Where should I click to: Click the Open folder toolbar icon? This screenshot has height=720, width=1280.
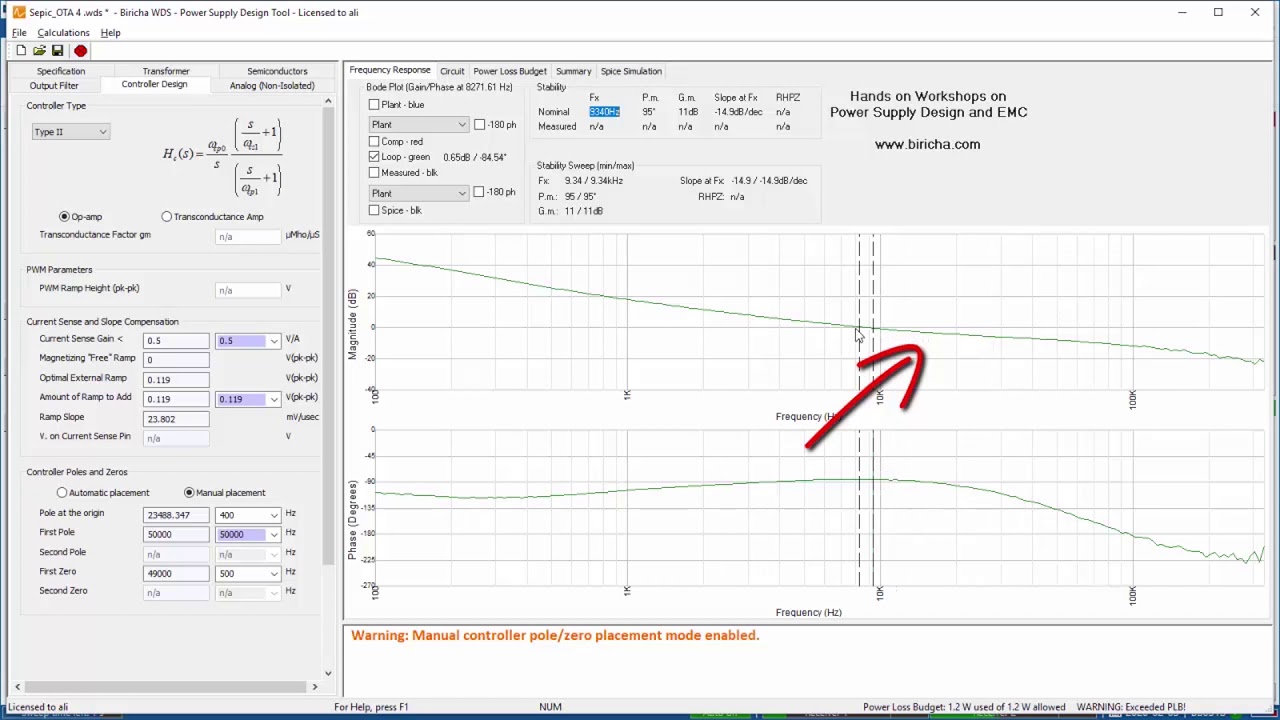coord(39,51)
